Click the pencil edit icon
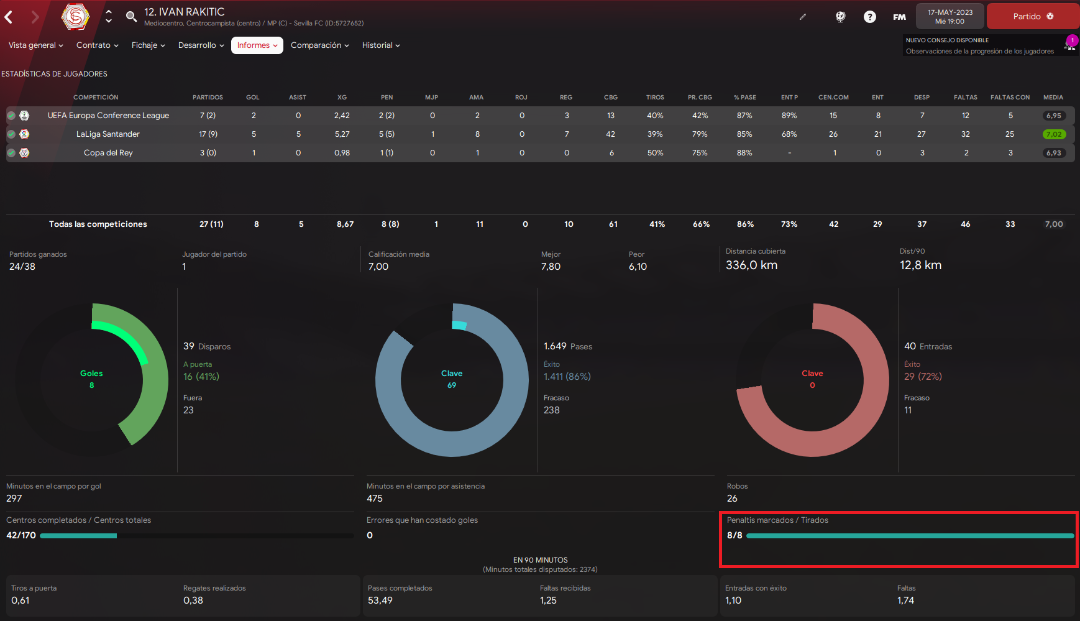Image resolution: width=1080 pixels, height=621 pixels. (x=802, y=17)
